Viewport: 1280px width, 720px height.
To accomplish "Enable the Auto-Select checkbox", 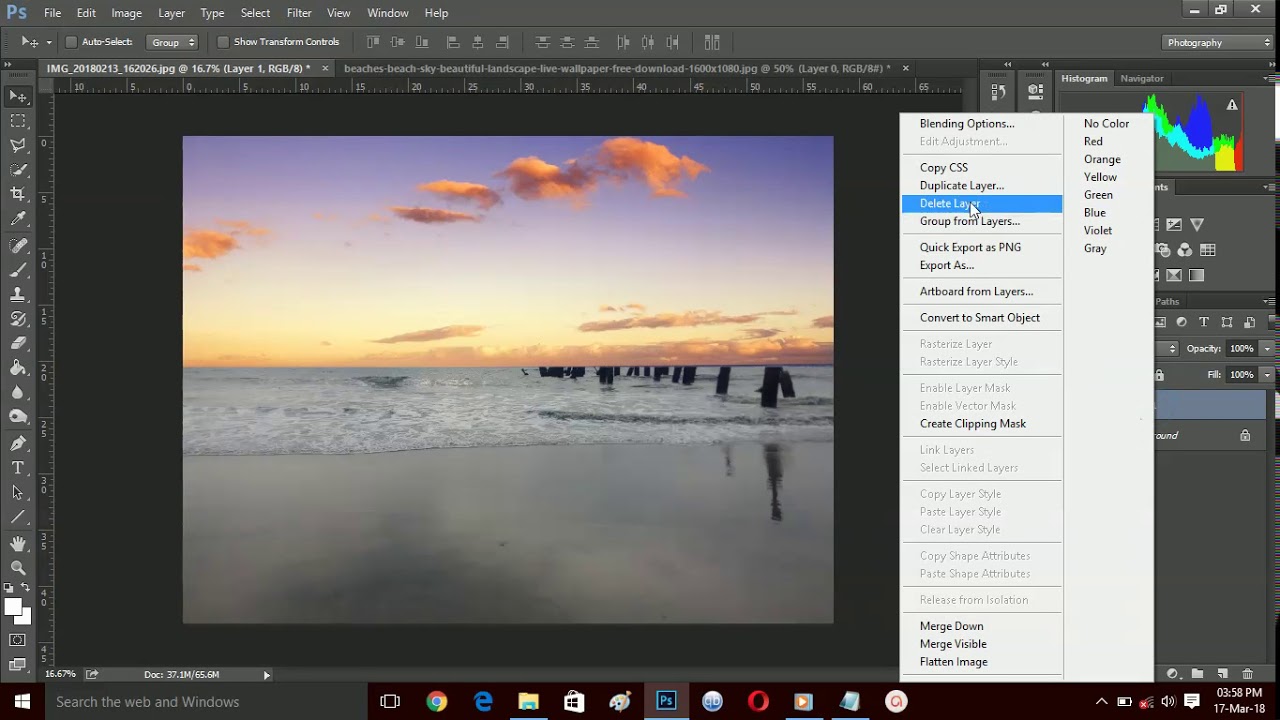I will [71, 42].
